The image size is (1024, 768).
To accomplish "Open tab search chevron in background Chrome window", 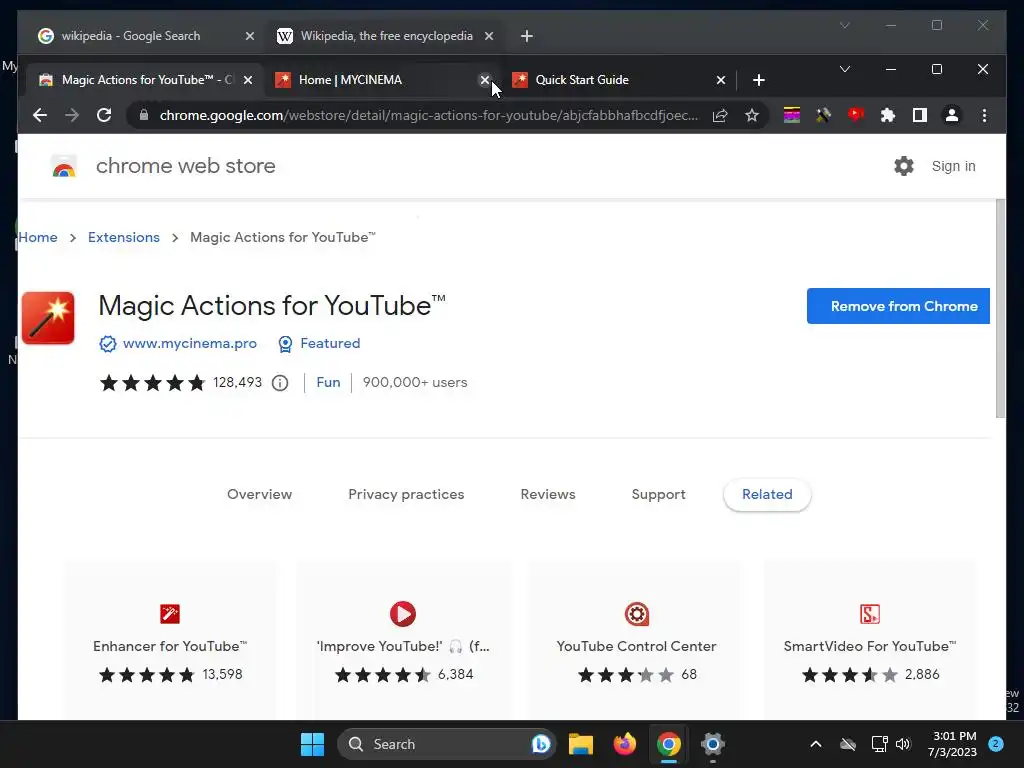I will click(844, 25).
